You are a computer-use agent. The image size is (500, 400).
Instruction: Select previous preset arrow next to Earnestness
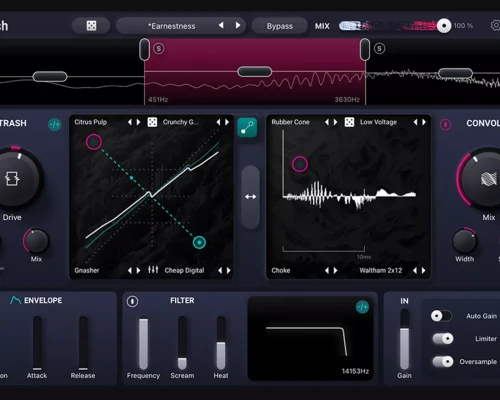click(x=221, y=25)
